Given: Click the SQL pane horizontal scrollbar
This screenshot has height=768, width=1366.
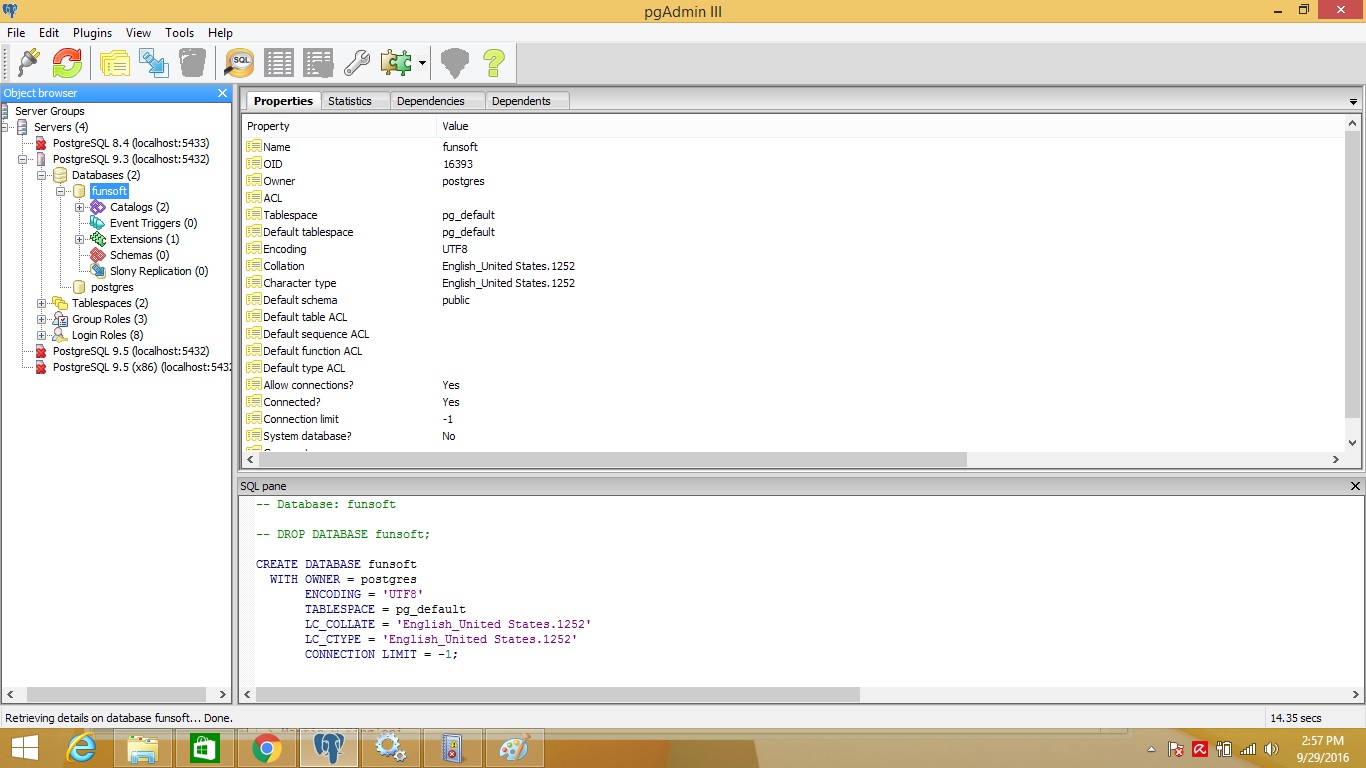Looking at the screenshot, I should point(557,694).
